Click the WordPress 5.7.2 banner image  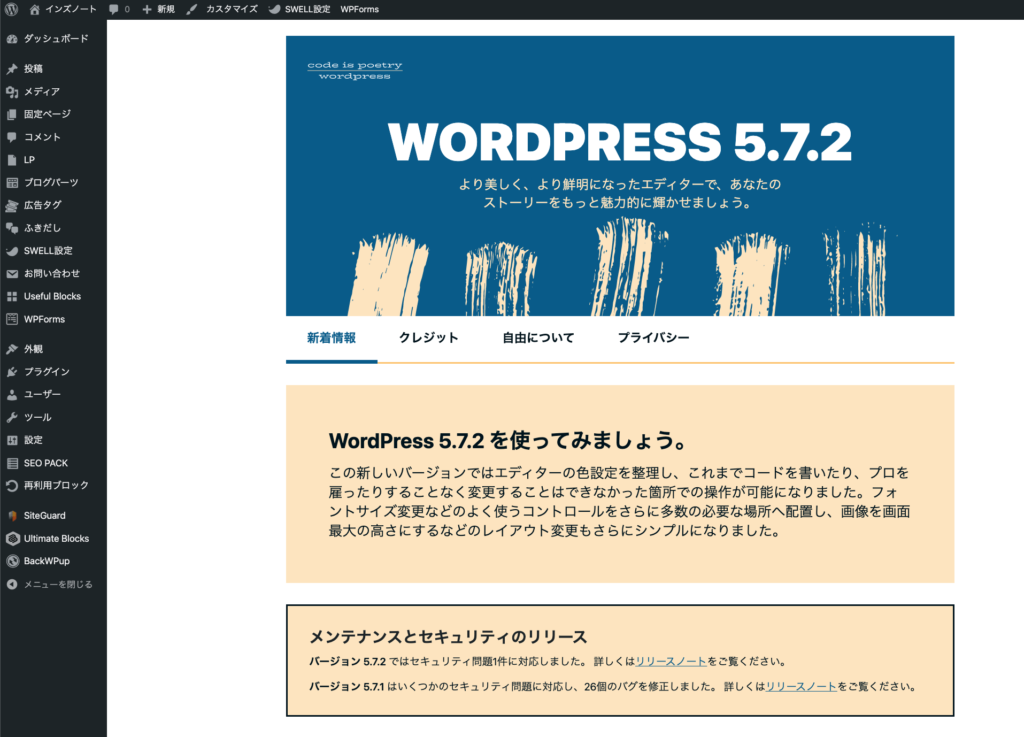click(620, 176)
